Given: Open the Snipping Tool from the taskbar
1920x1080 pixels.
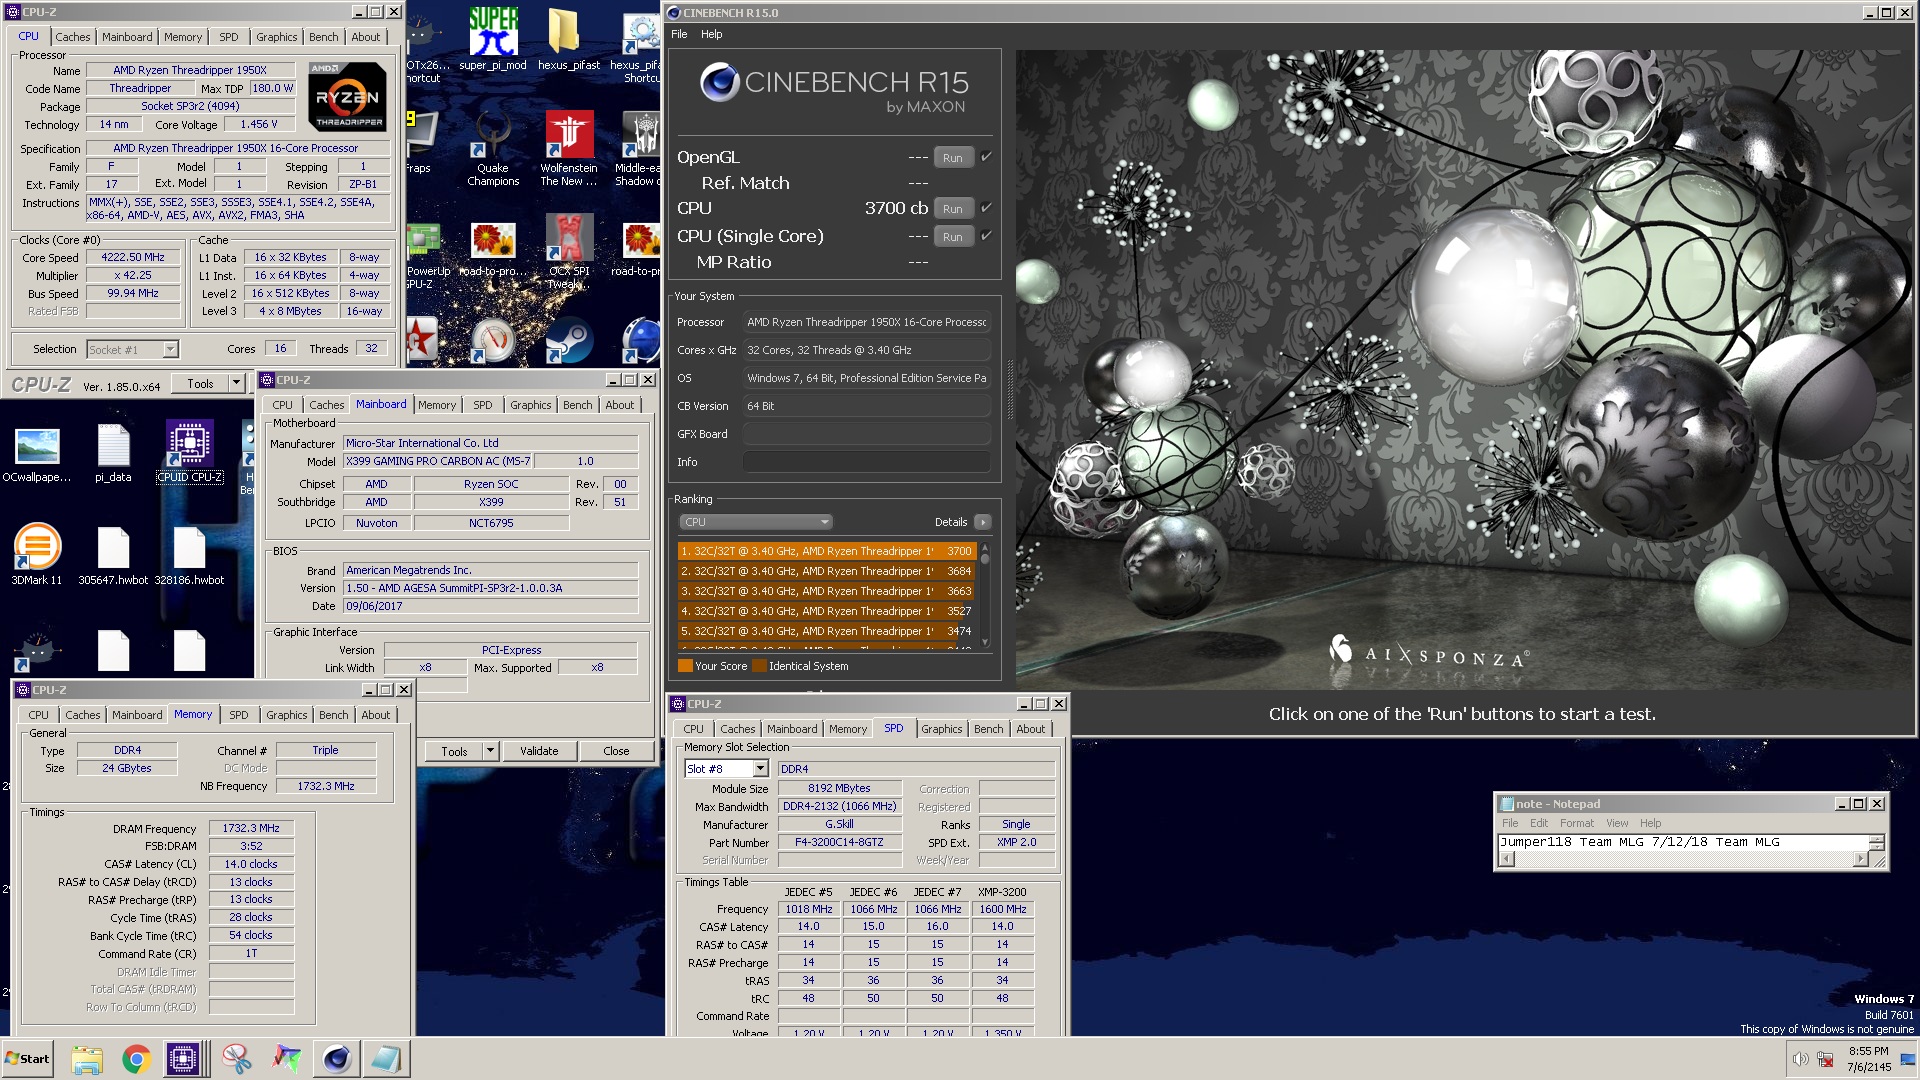Looking at the screenshot, I should point(237,1059).
